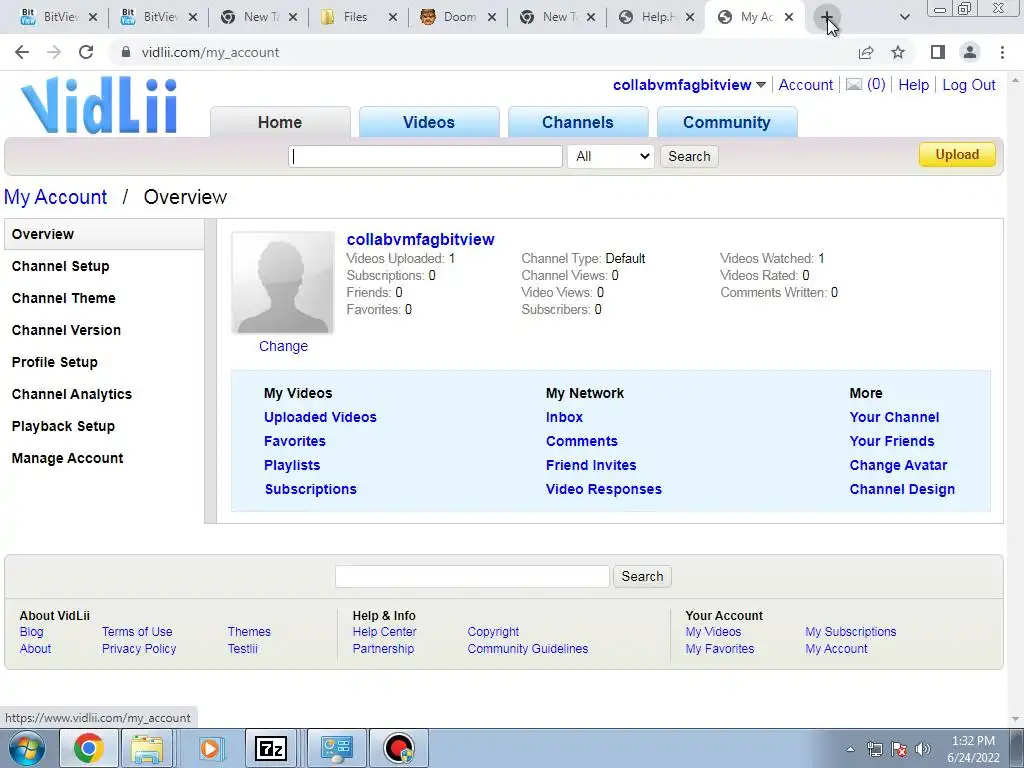
Task: Switch to the Doom browser tab
Action: coord(460,18)
